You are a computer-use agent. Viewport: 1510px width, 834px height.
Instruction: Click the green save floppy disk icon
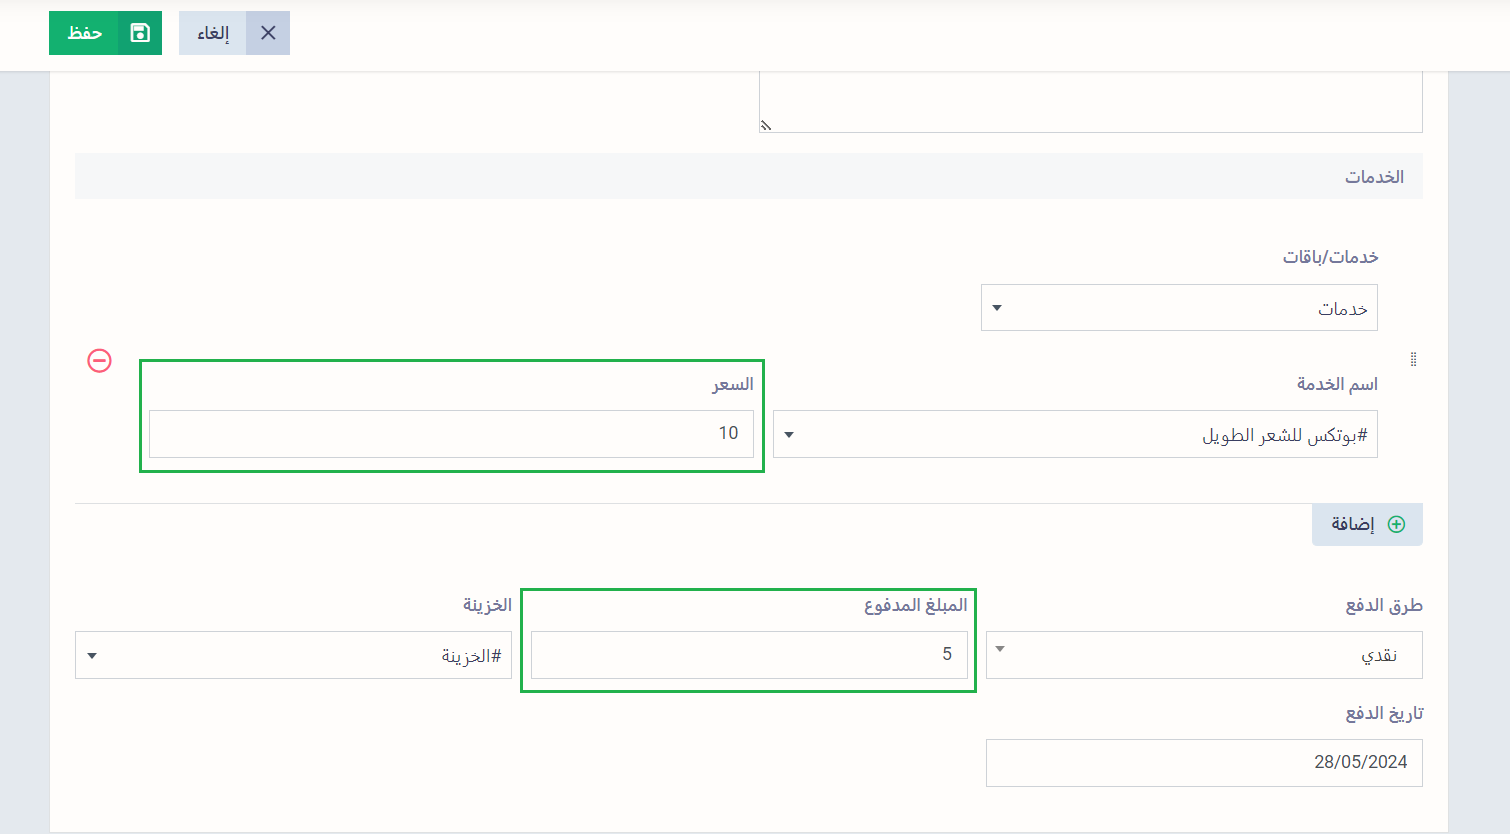pos(140,33)
